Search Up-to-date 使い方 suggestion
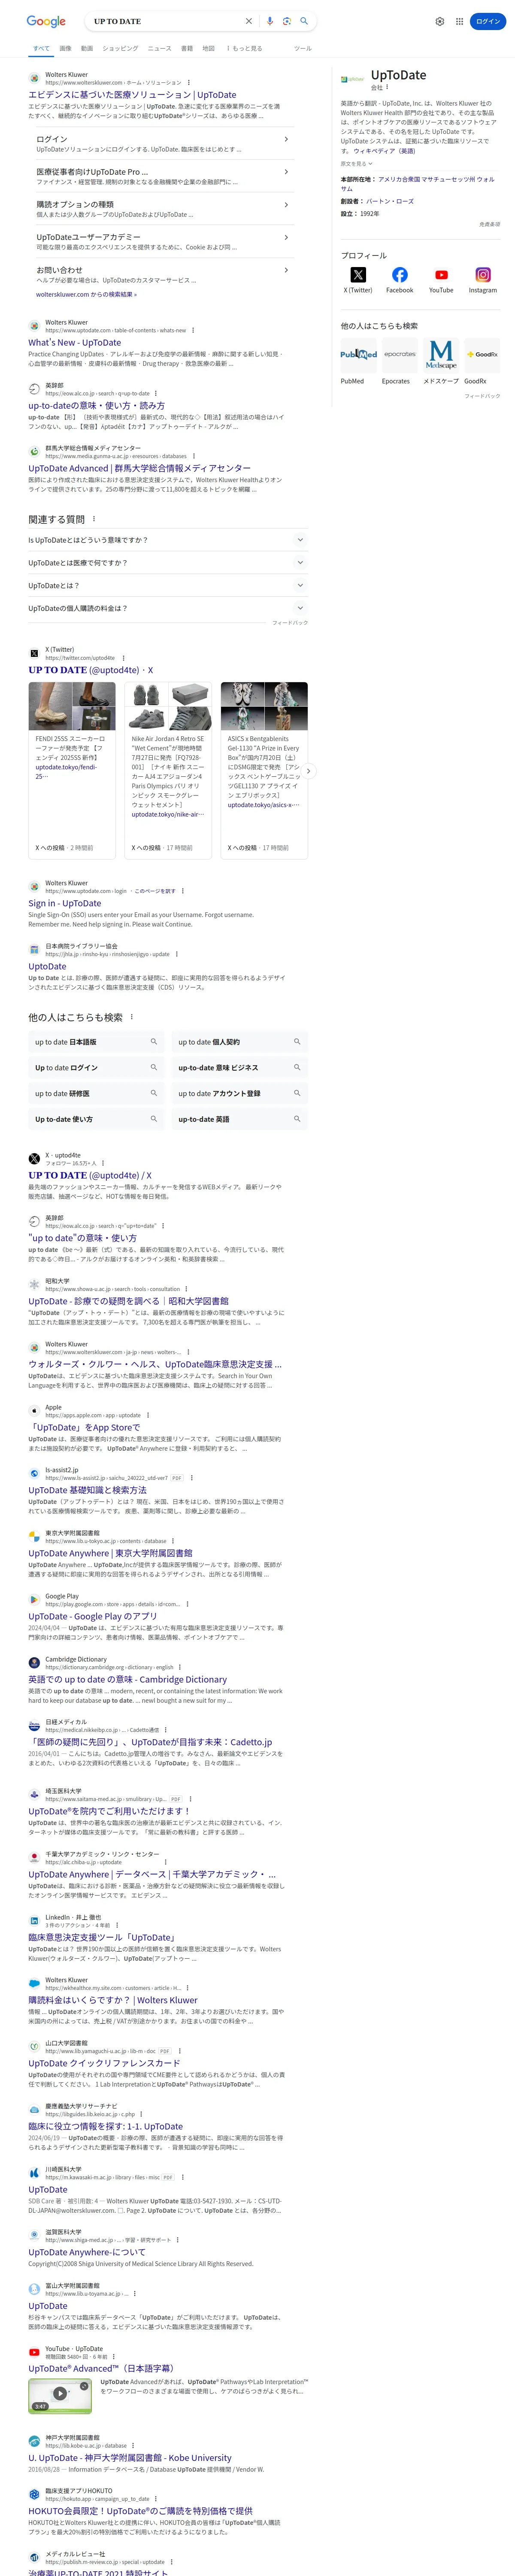The height and width of the screenshot is (2576, 515). 96,1119
